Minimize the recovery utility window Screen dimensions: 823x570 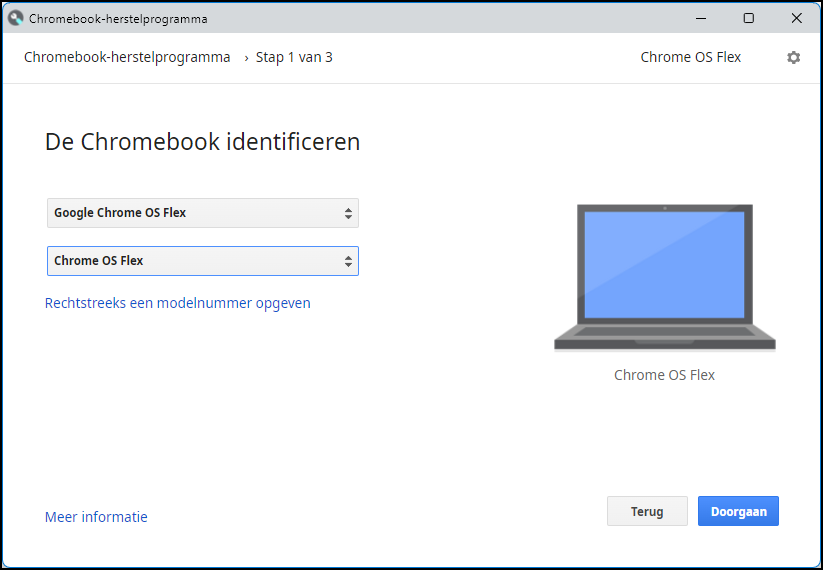point(701,18)
